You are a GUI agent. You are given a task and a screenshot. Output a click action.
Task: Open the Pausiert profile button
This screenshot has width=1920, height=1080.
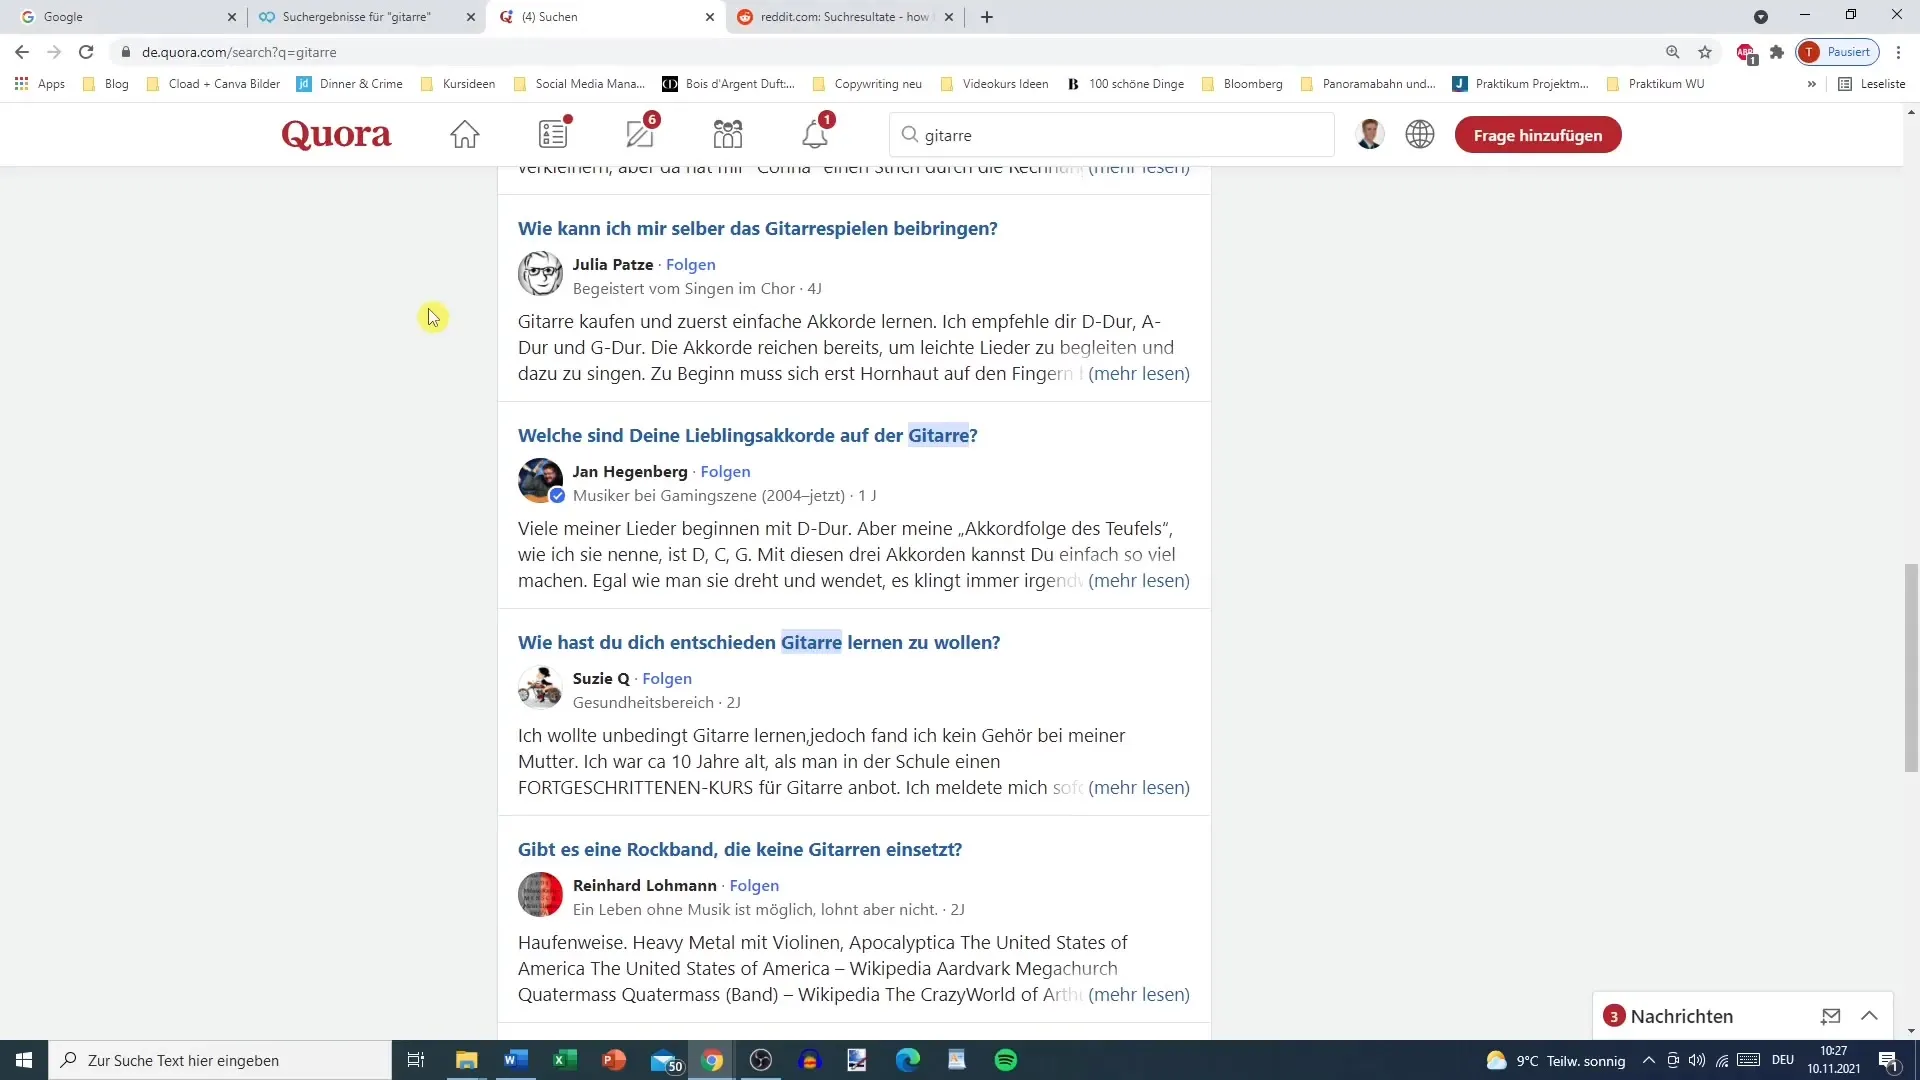coord(1838,52)
